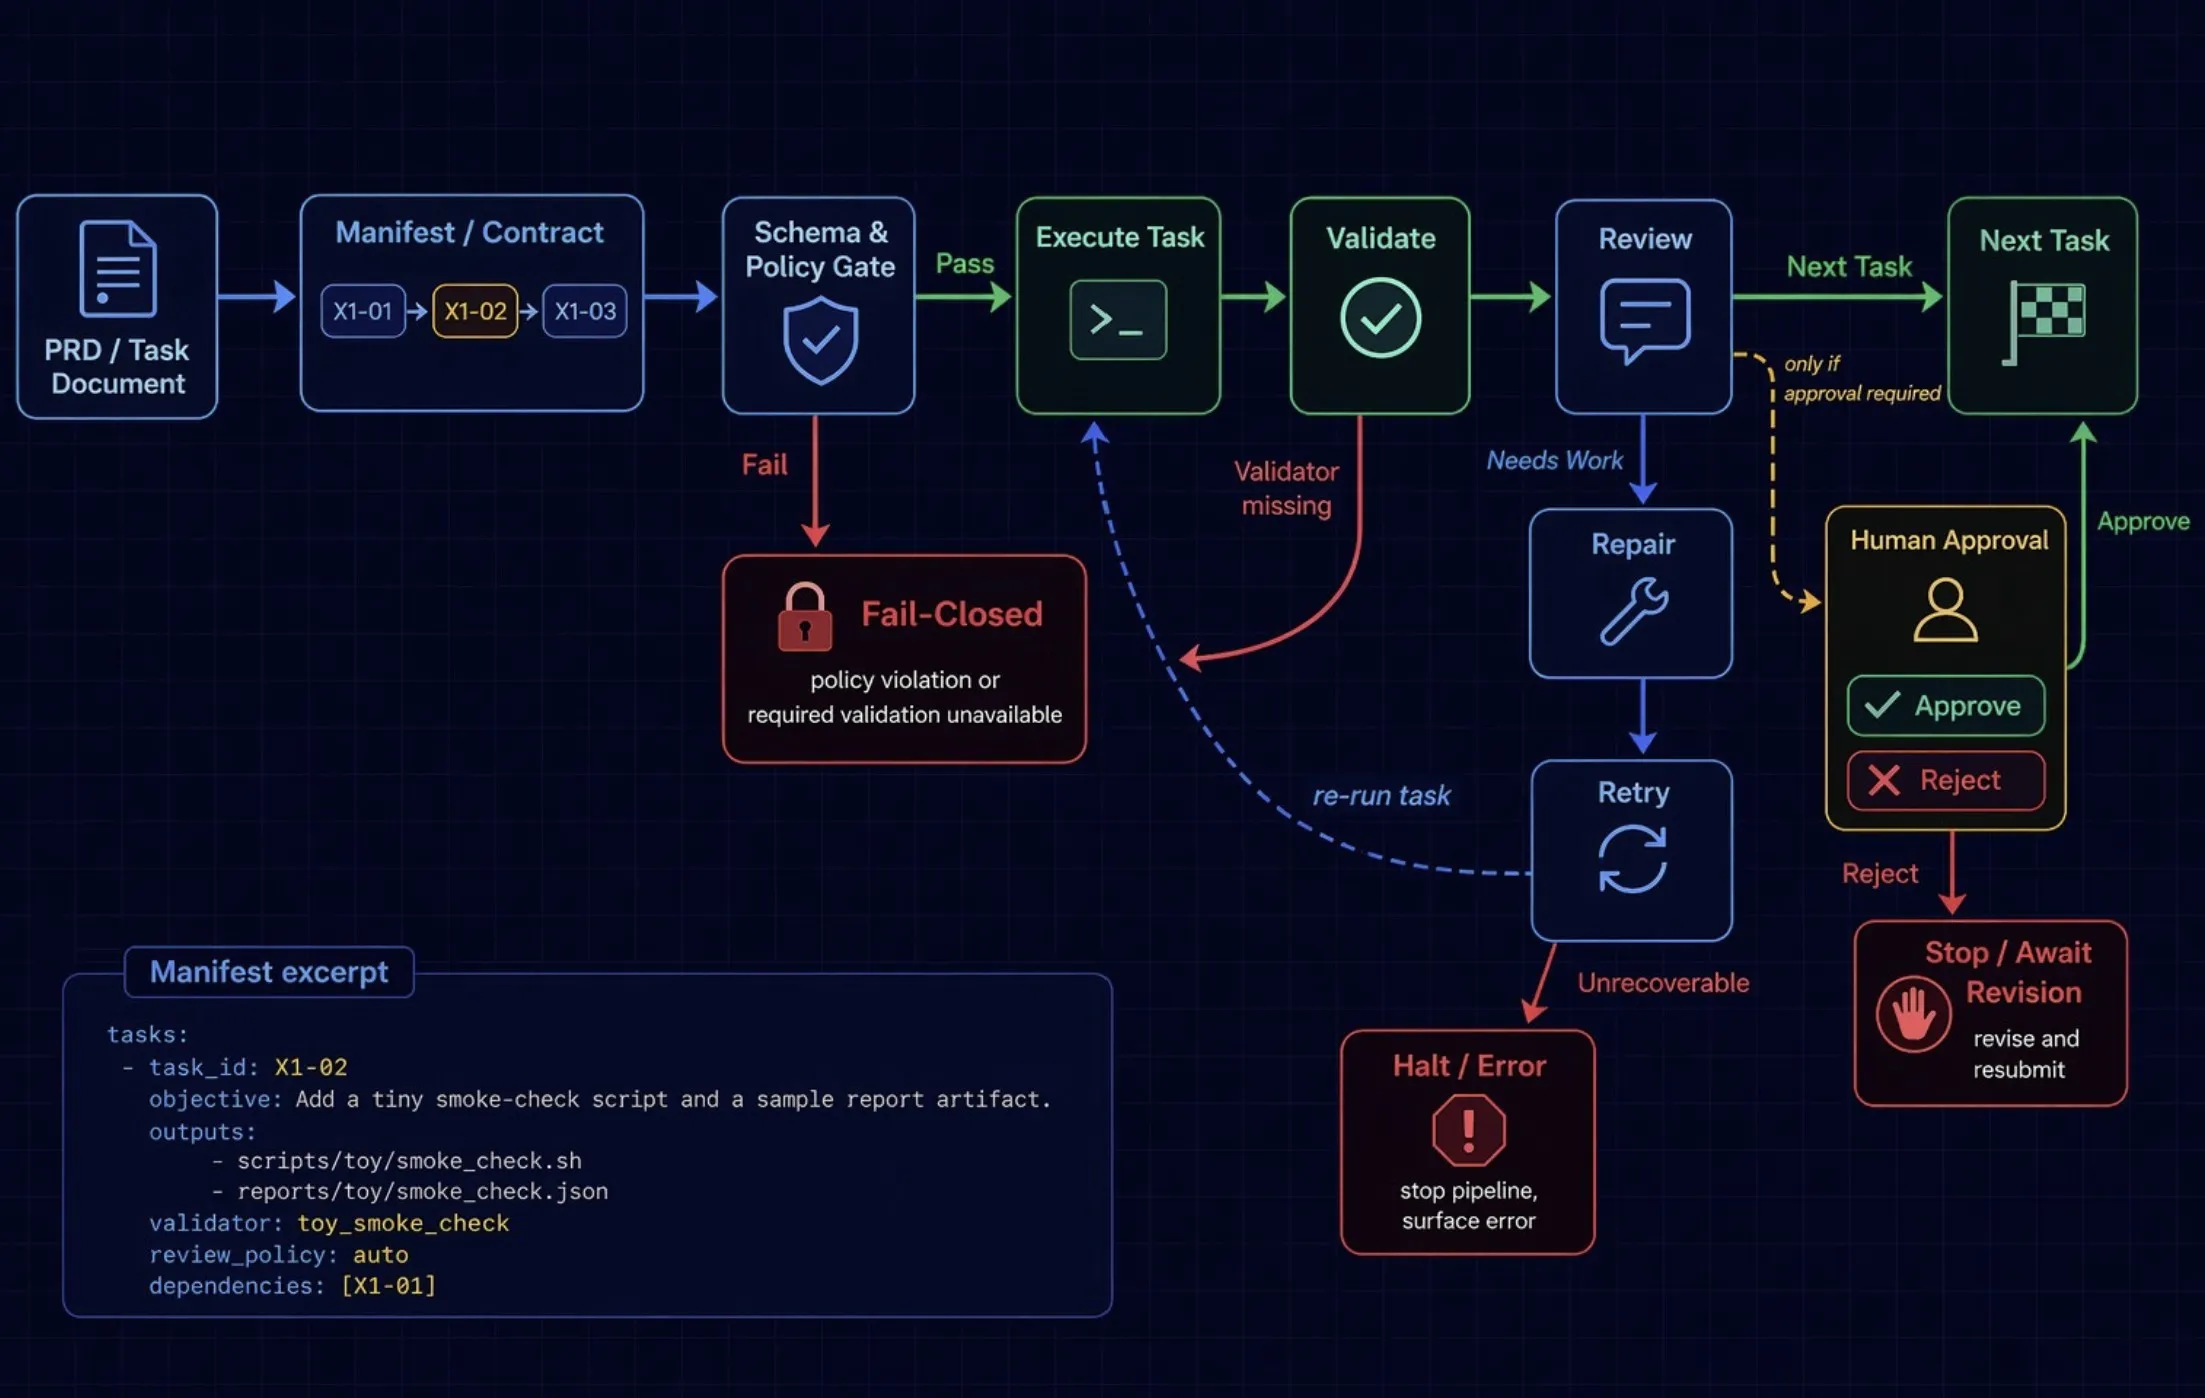2205x1398 pixels.
Task: Reject the task in Human Approval
Action: click(x=1944, y=781)
